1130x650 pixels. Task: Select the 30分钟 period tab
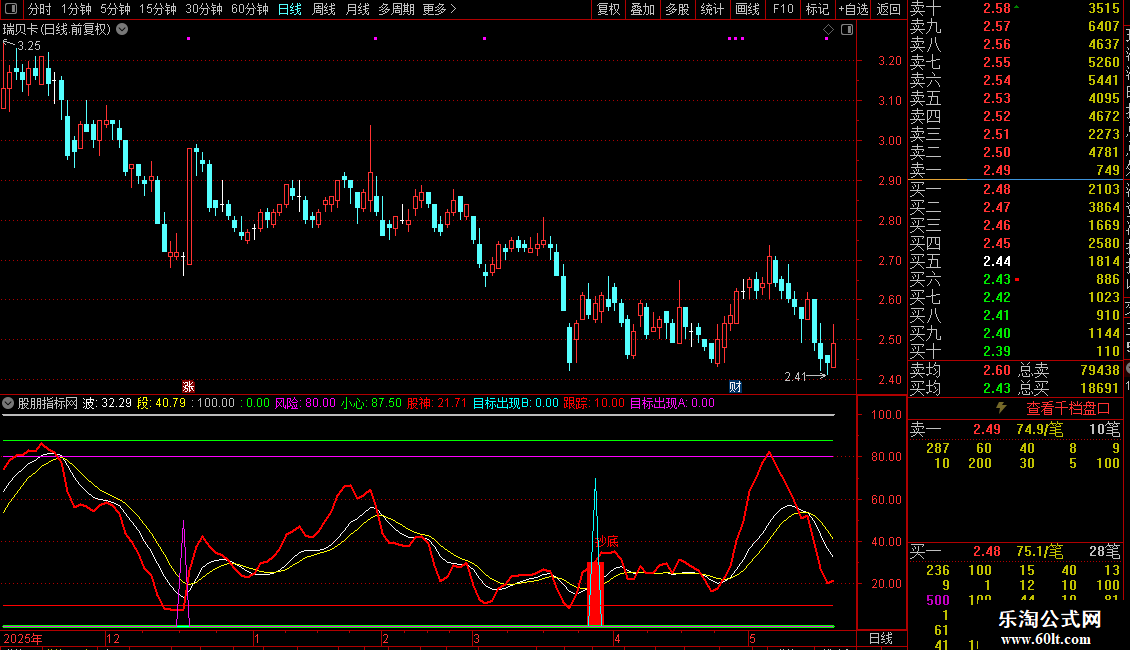[x=204, y=9]
